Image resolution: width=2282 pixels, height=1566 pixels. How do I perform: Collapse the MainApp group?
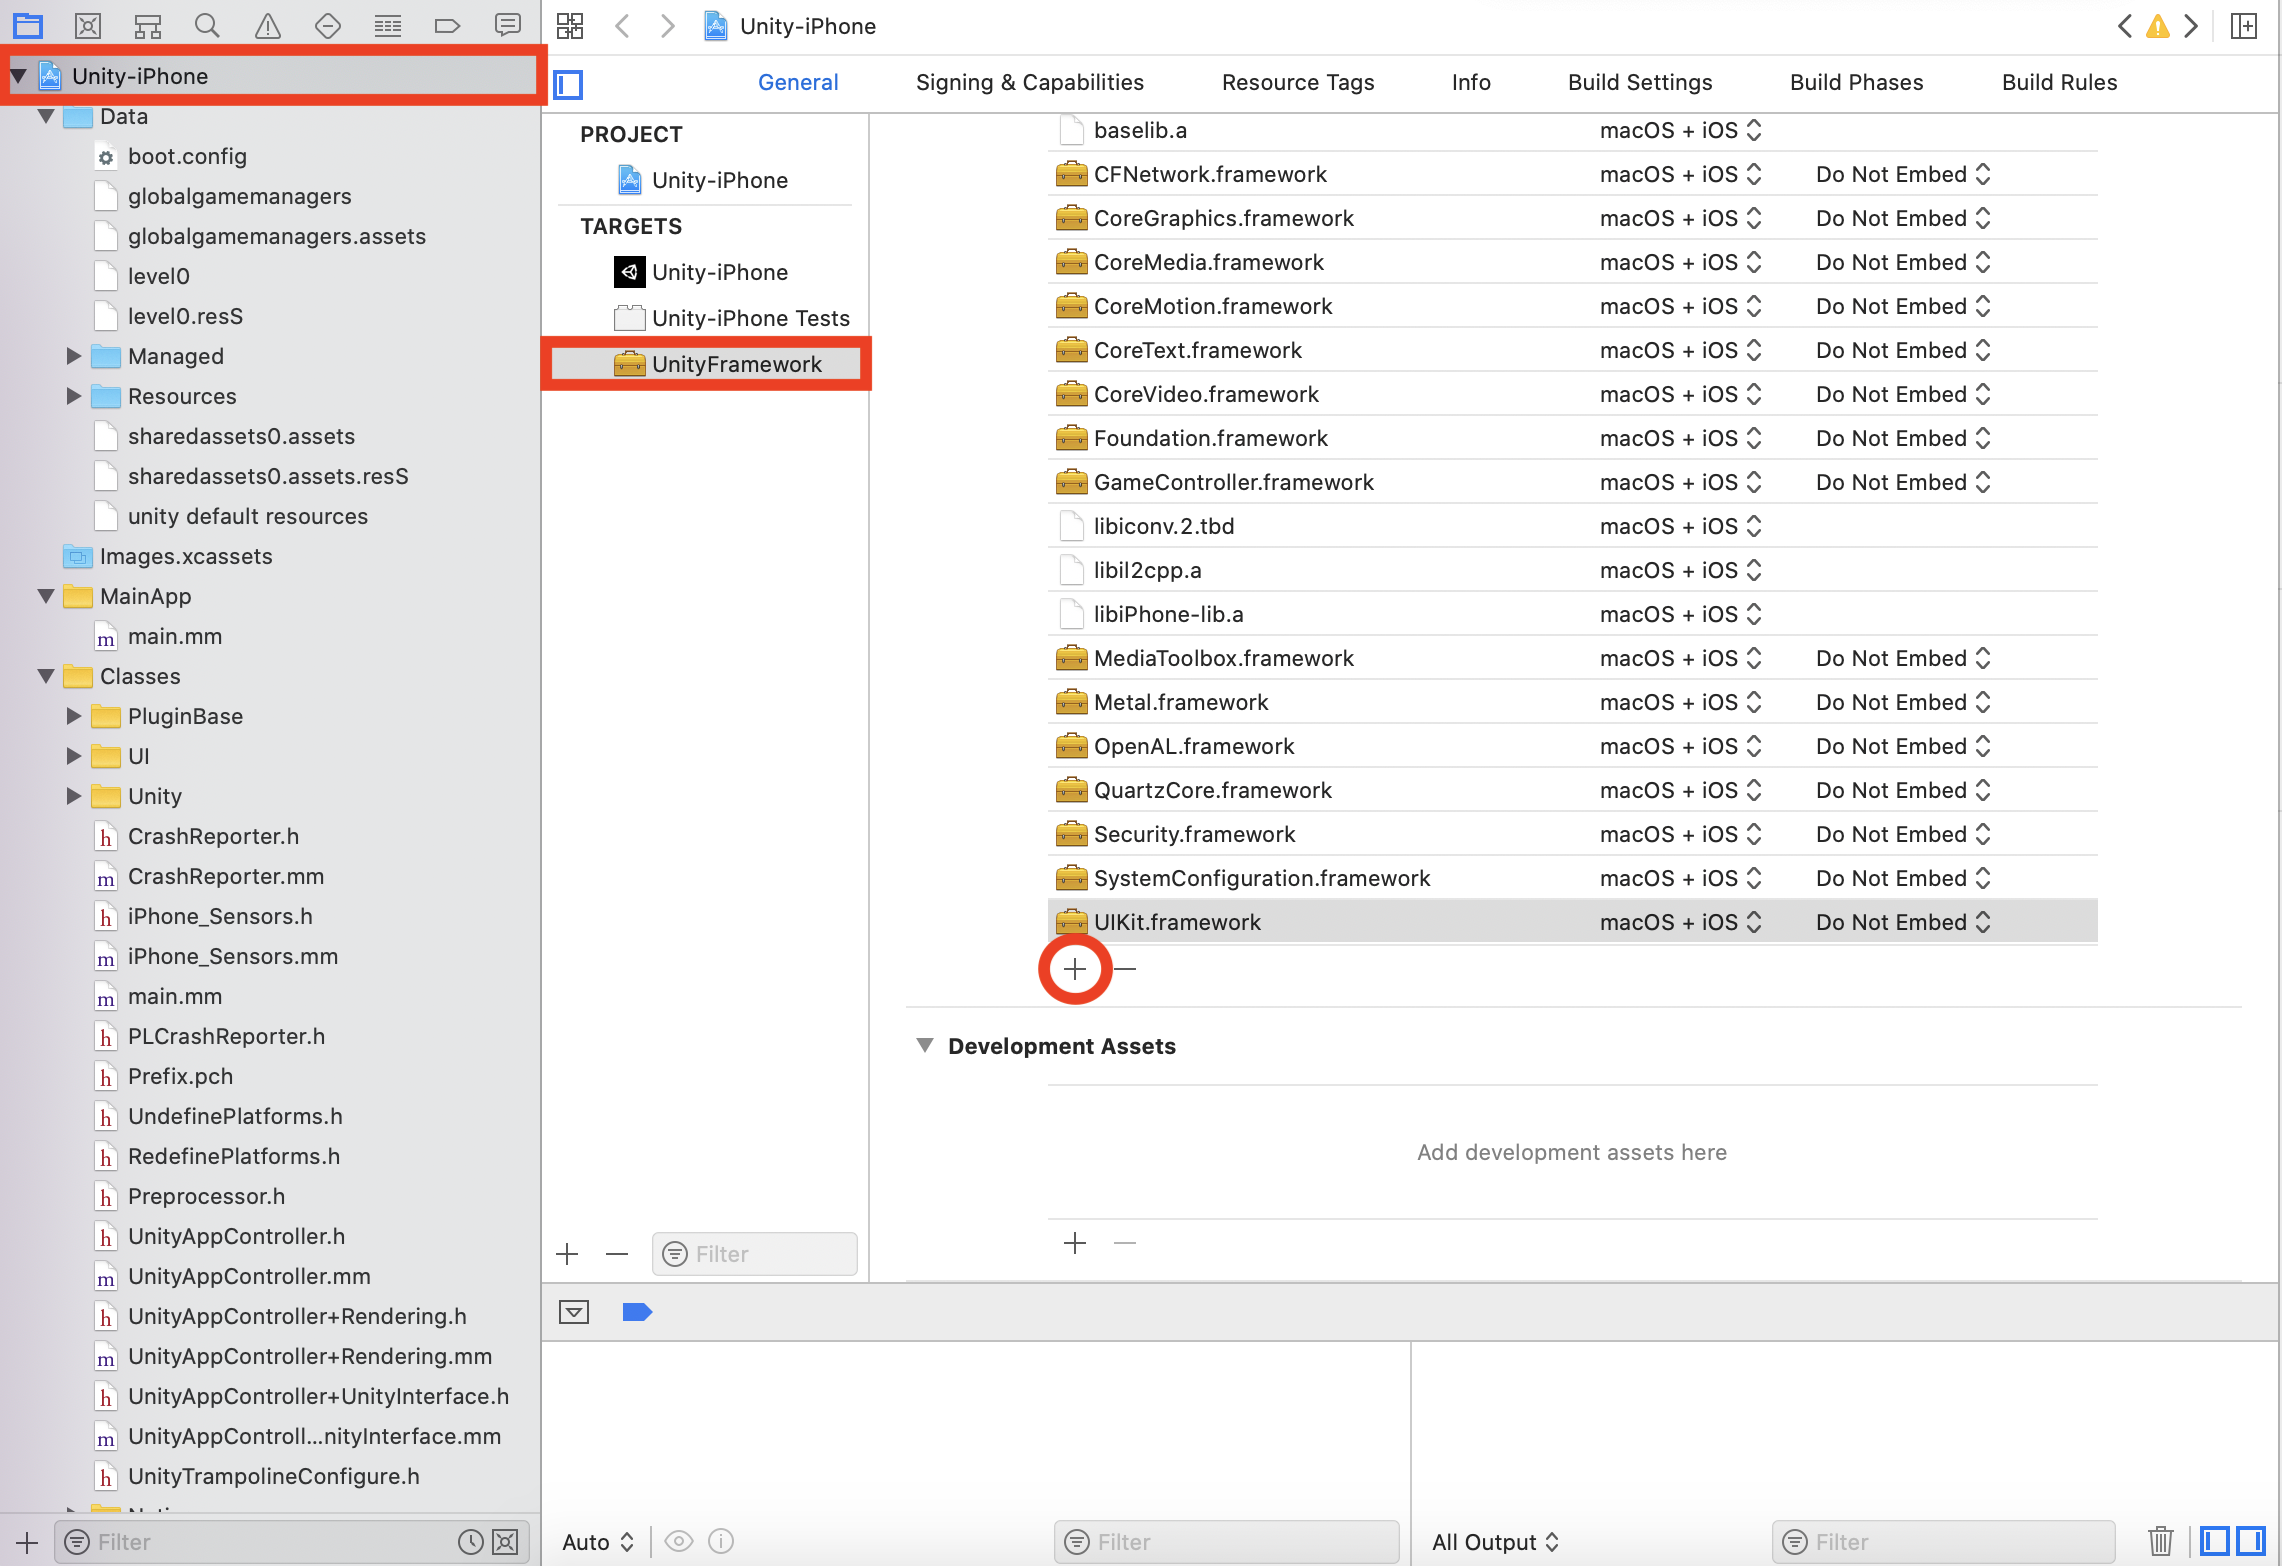pyautogui.click(x=46, y=596)
